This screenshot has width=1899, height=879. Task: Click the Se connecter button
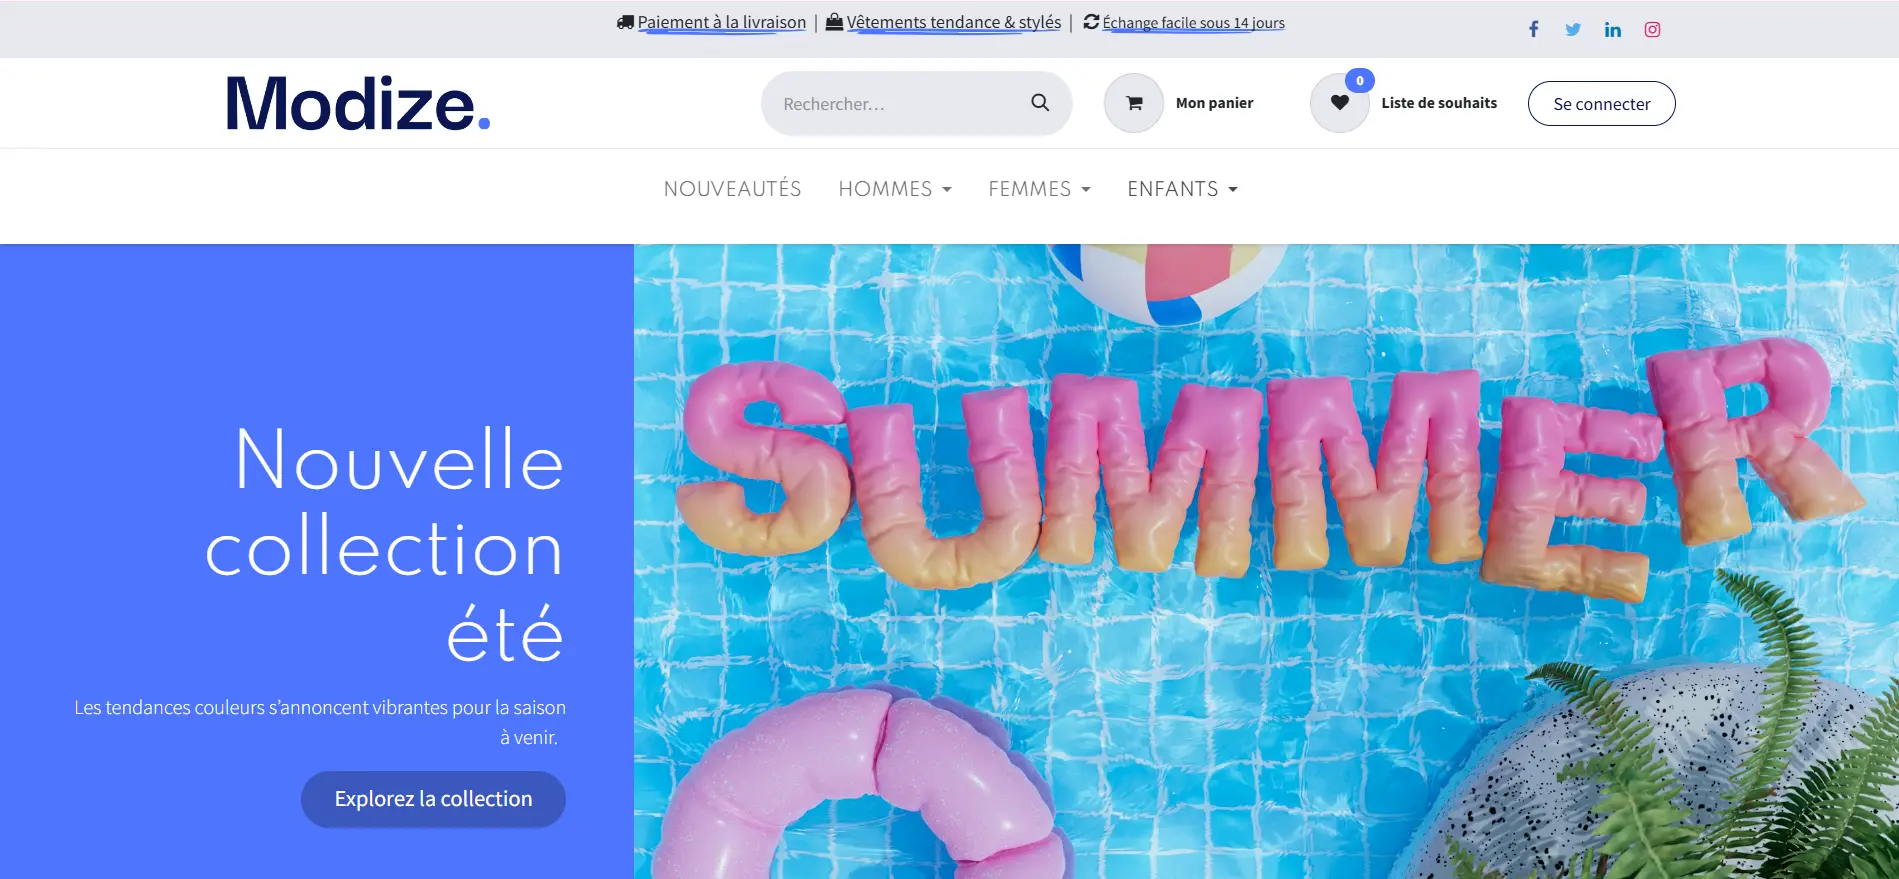(1601, 104)
